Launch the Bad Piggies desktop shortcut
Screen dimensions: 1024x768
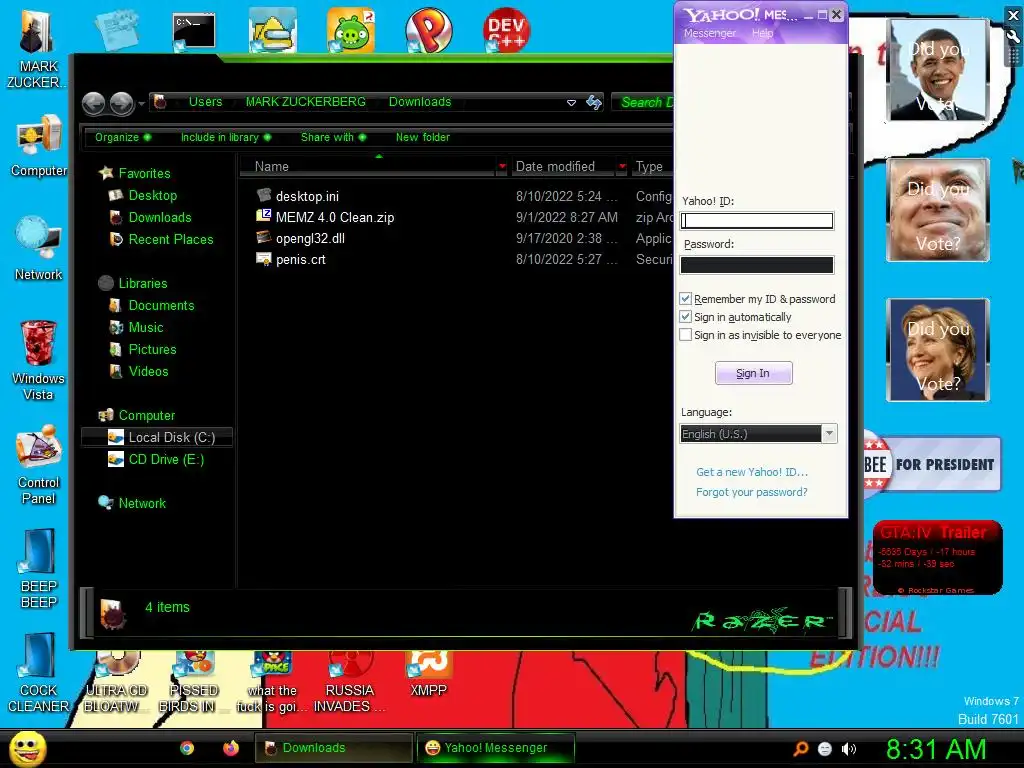(x=351, y=31)
